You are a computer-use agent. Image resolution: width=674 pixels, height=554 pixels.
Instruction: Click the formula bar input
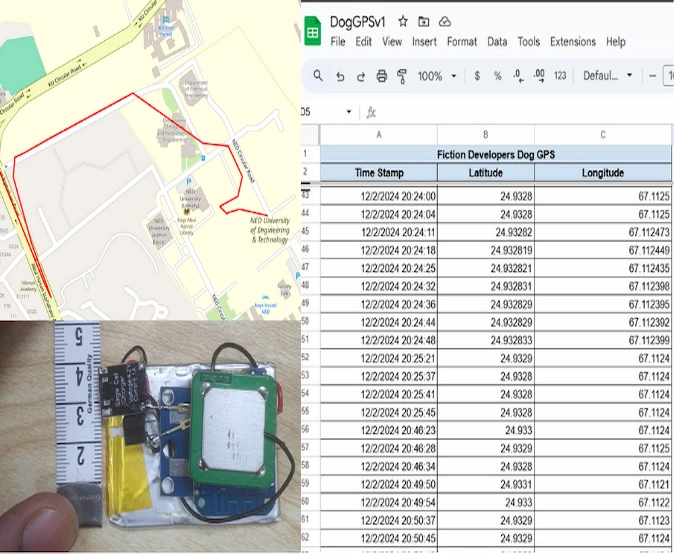point(524,112)
